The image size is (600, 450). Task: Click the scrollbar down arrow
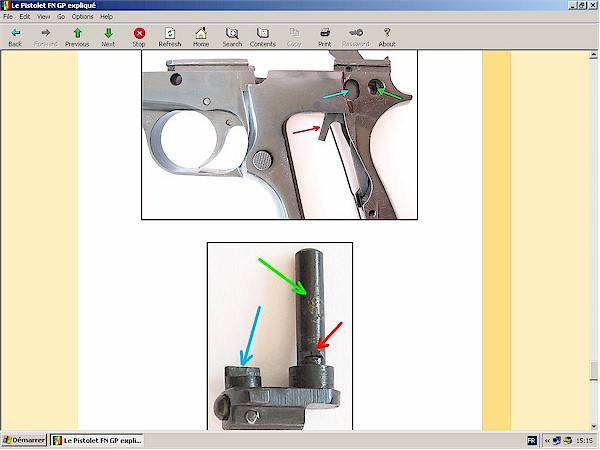[x=593, y=426]
